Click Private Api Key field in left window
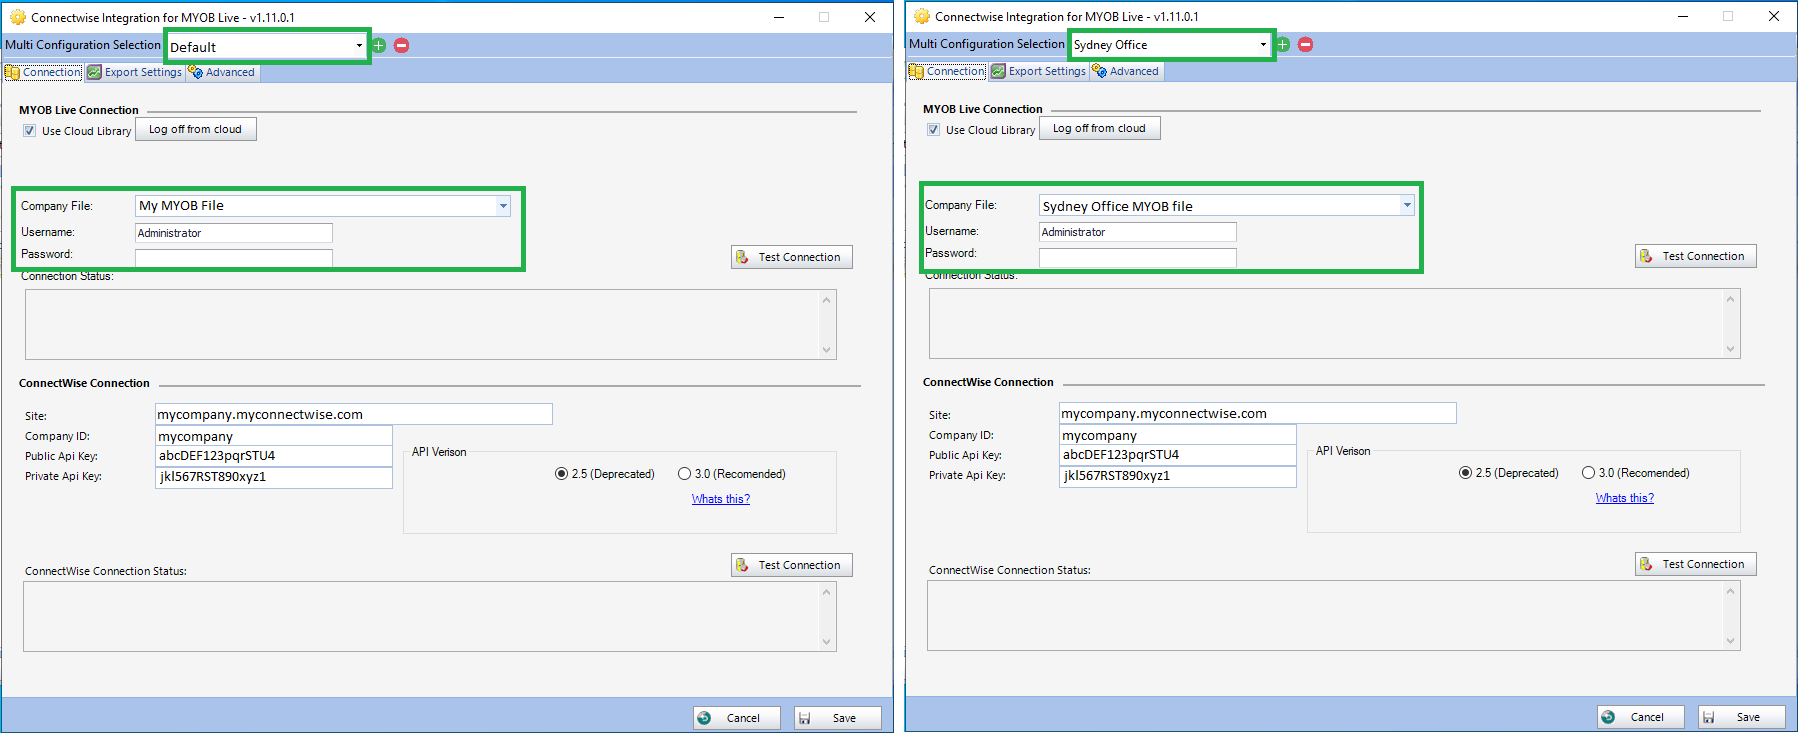Screen dimensions: 1799x736 click(274, 477)
